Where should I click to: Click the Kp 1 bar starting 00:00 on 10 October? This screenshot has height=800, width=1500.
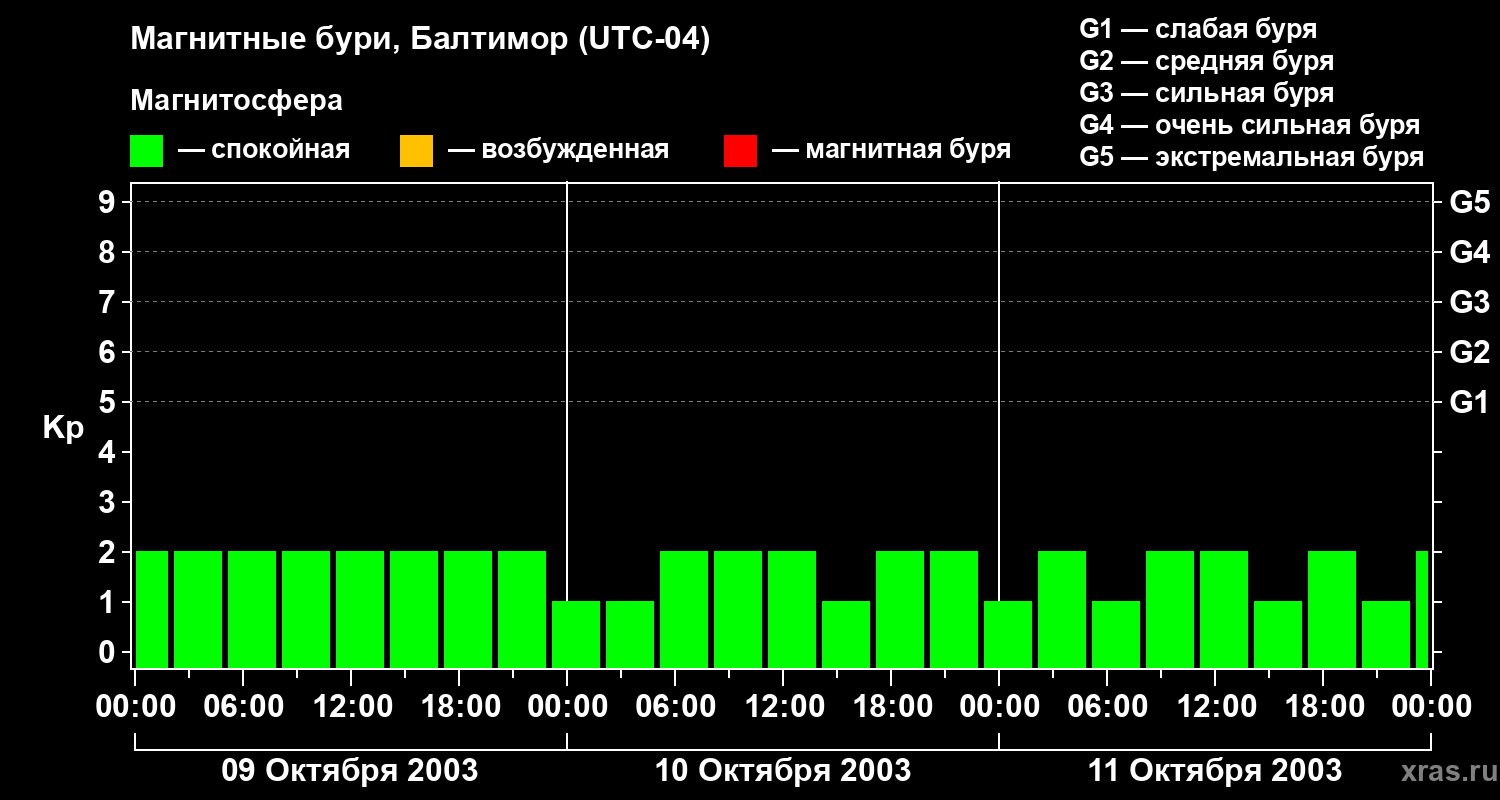(576, 634)
